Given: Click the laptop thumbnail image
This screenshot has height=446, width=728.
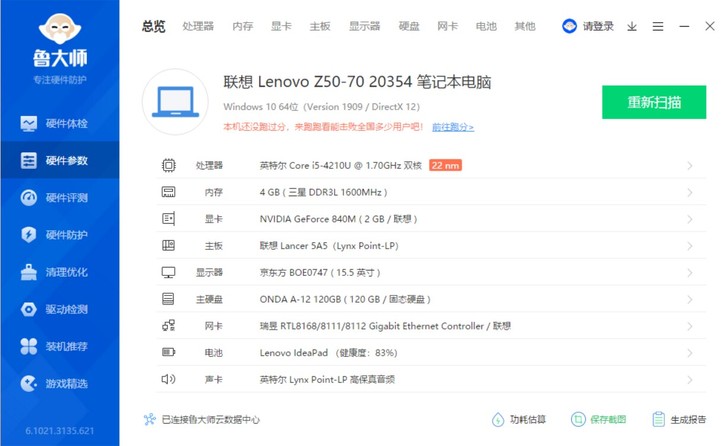Looking at the screenshot, I should pyautogui.click(x=175, y=102).
